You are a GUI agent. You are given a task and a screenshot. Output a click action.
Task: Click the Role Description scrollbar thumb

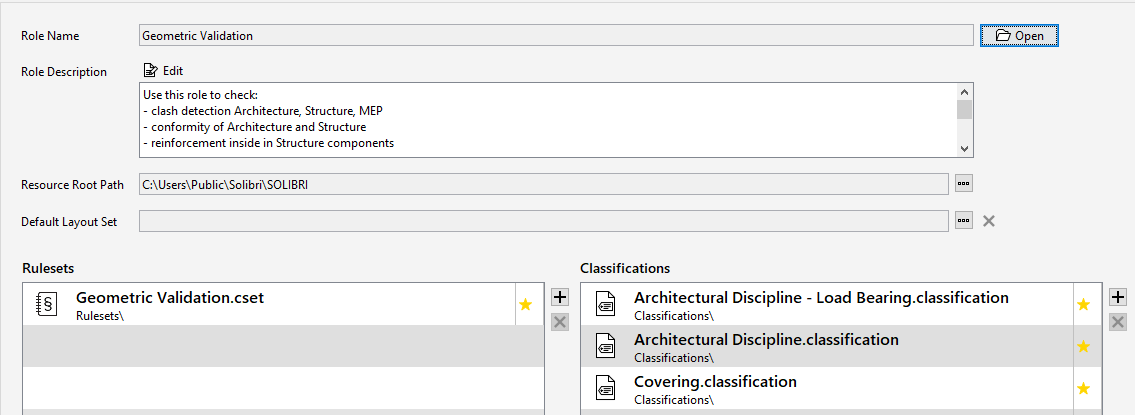964,109
